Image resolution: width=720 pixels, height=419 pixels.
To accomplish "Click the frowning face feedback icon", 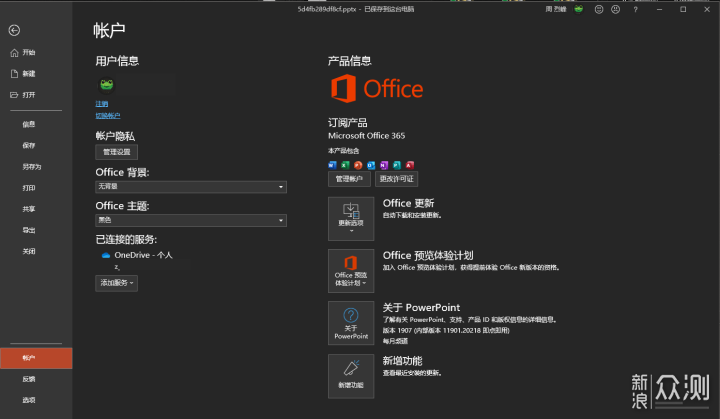I will point(616,9).
